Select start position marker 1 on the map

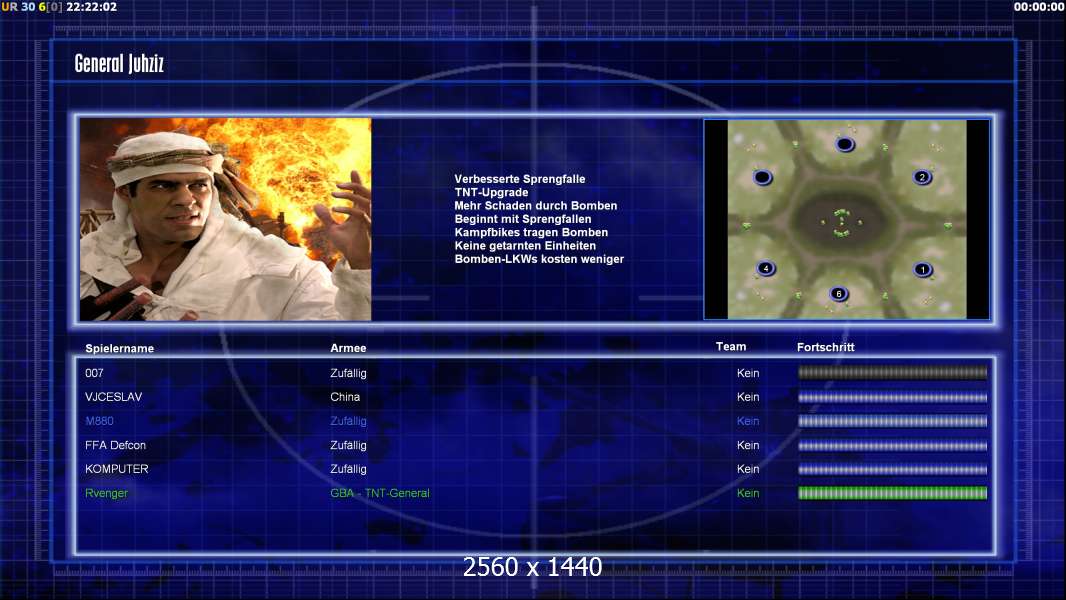923,270
